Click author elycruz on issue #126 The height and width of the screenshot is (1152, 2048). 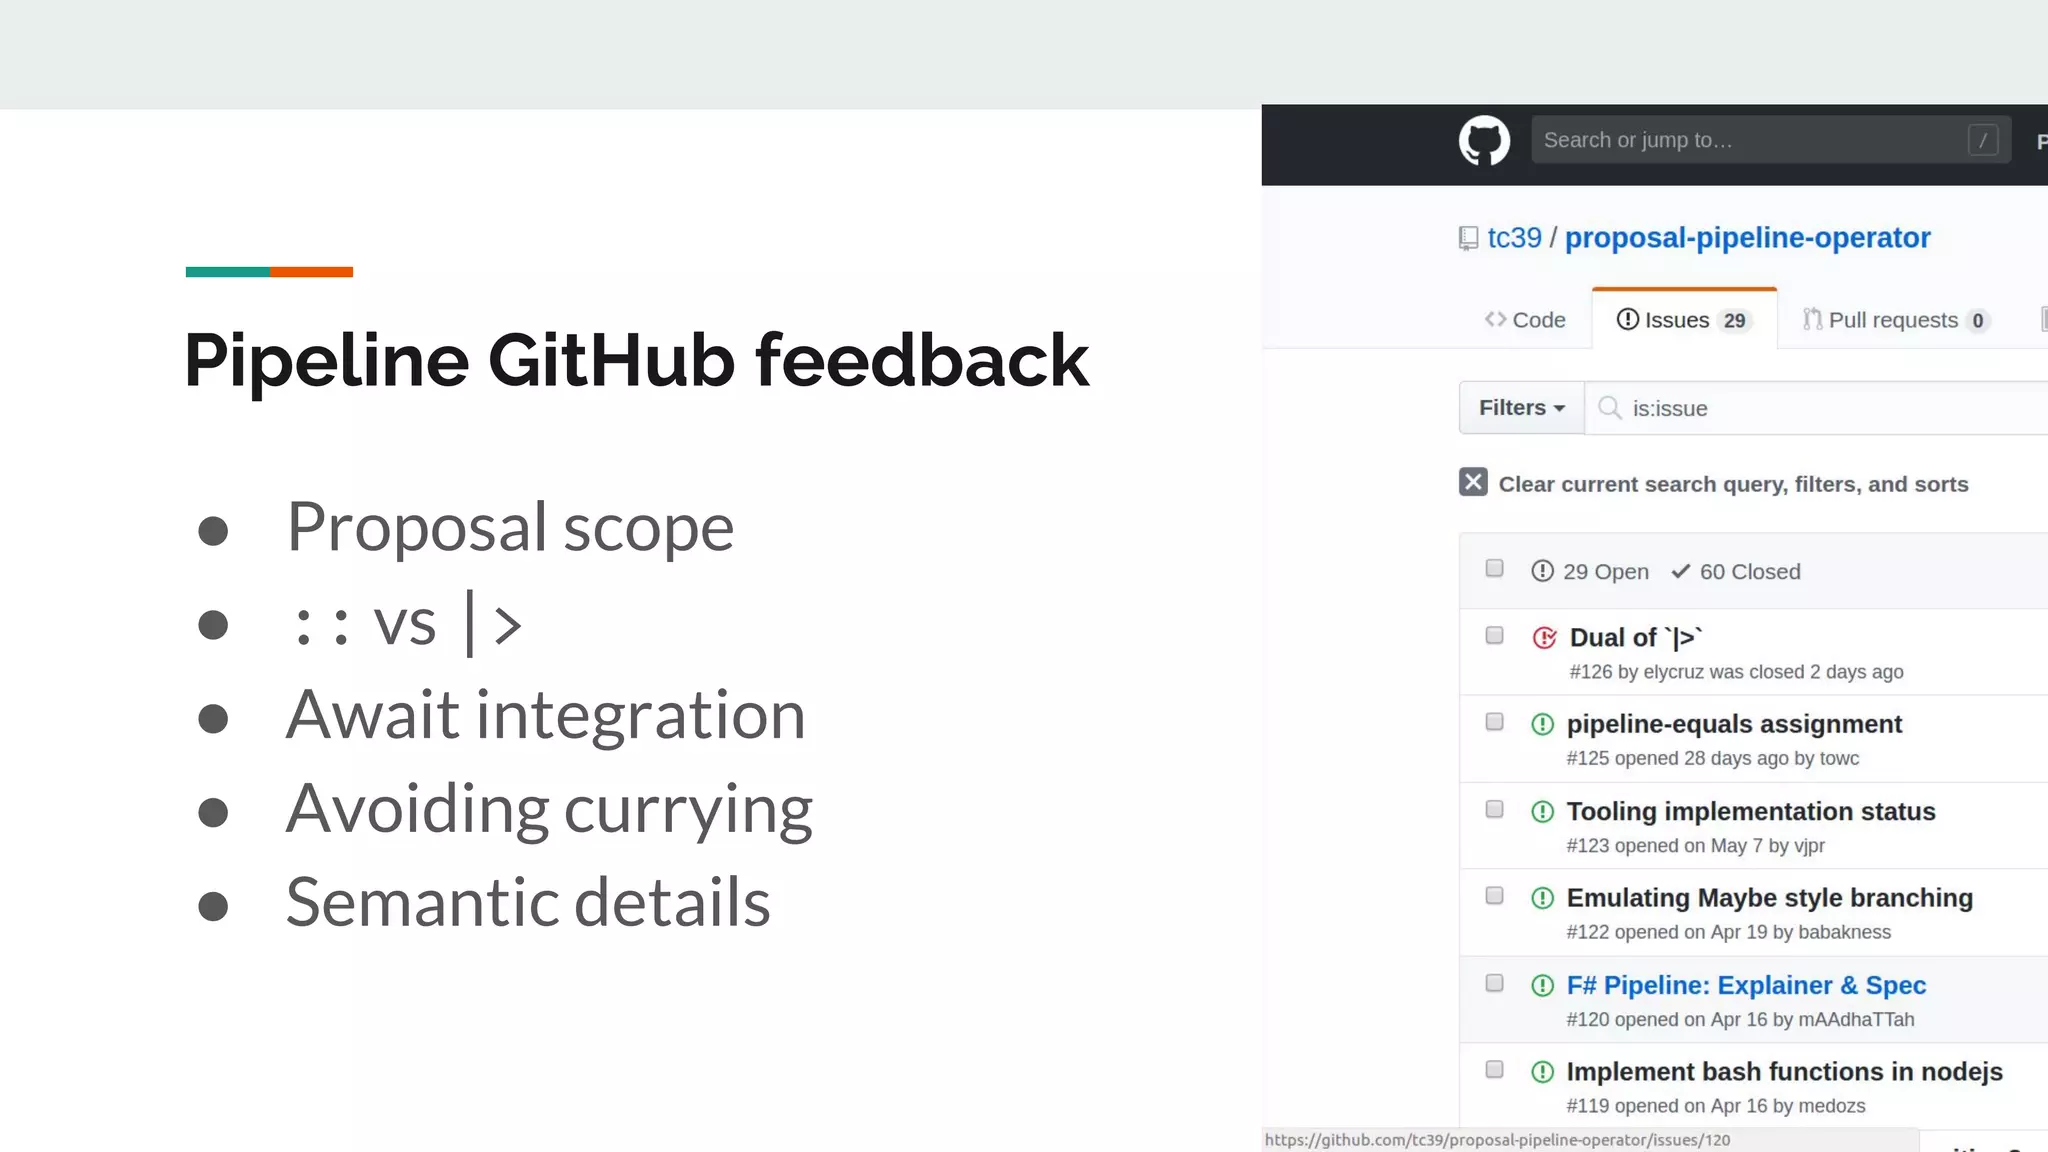[1673, 672]
